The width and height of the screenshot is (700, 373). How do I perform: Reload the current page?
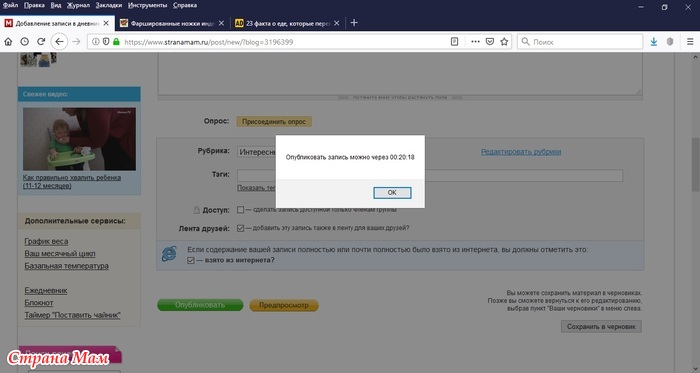[41, 41]
